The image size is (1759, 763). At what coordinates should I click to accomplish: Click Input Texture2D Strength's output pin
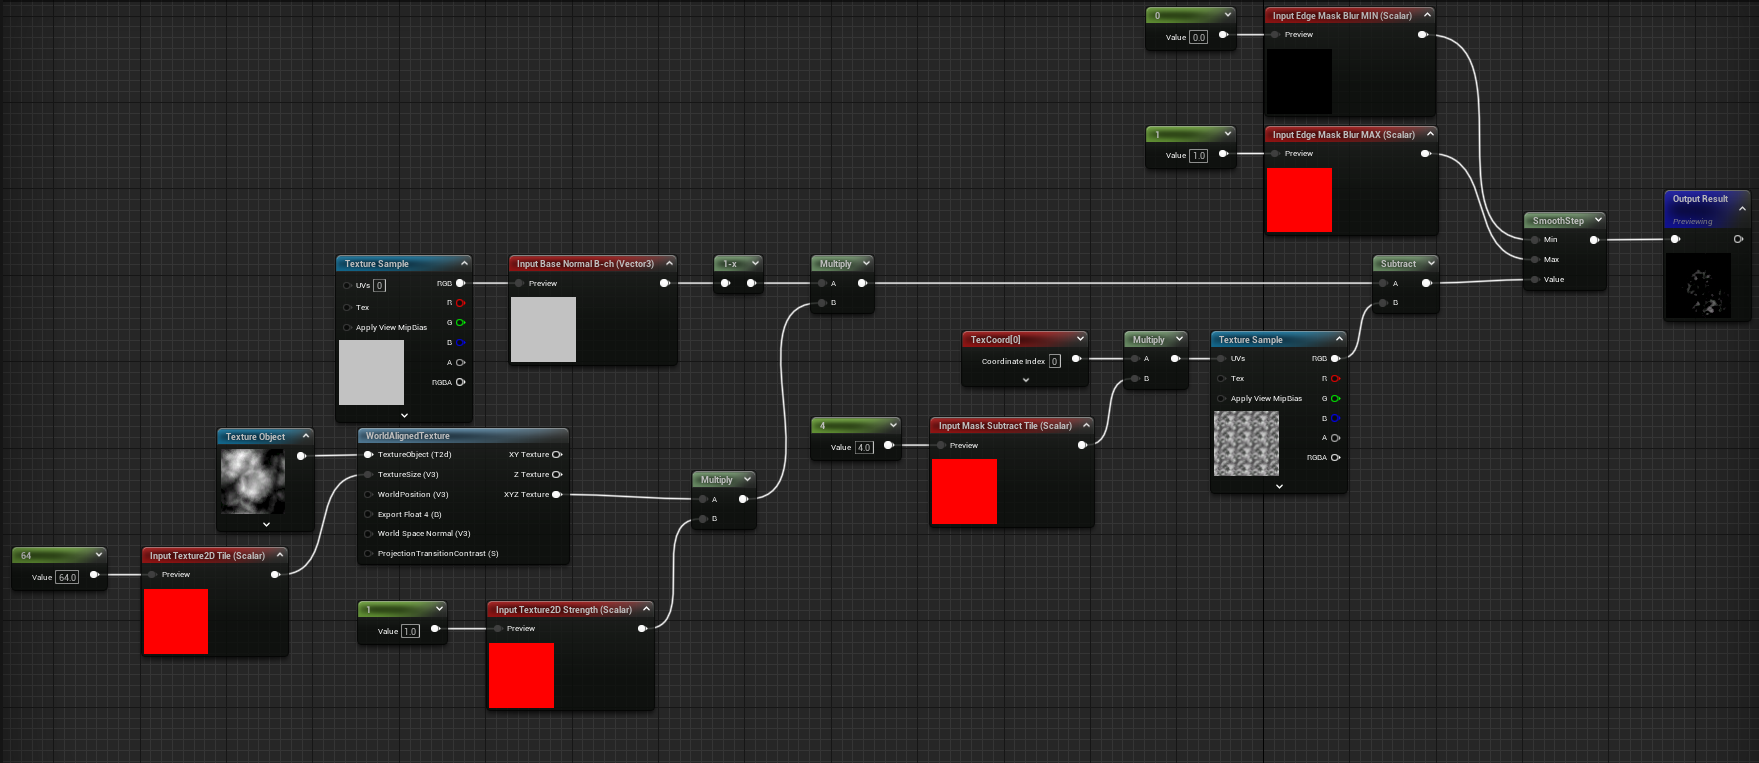(642, 628)
